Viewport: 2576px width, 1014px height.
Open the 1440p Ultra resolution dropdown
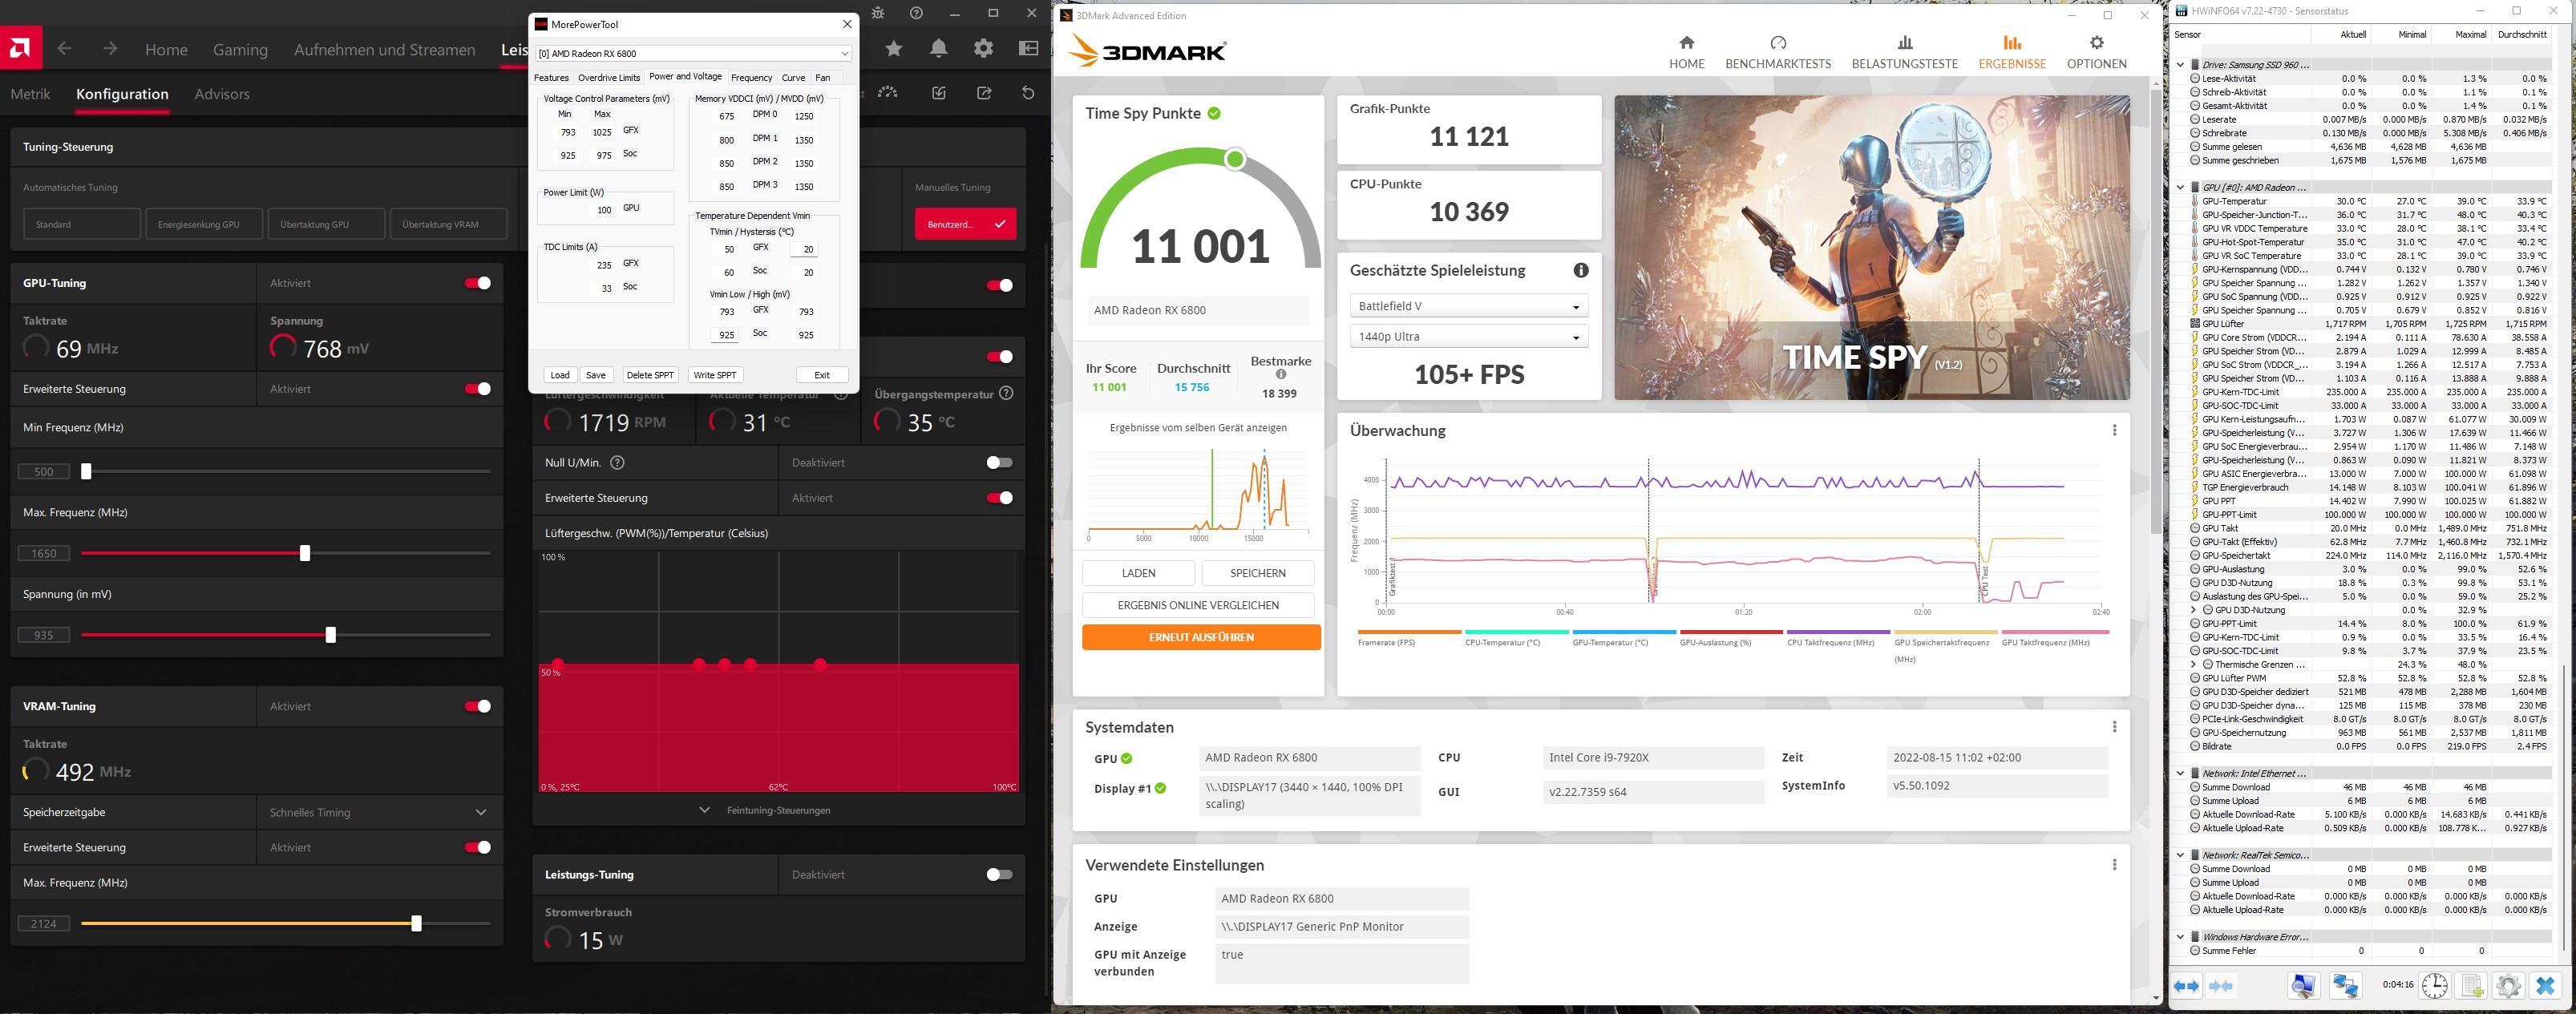tap(1468, 337)
